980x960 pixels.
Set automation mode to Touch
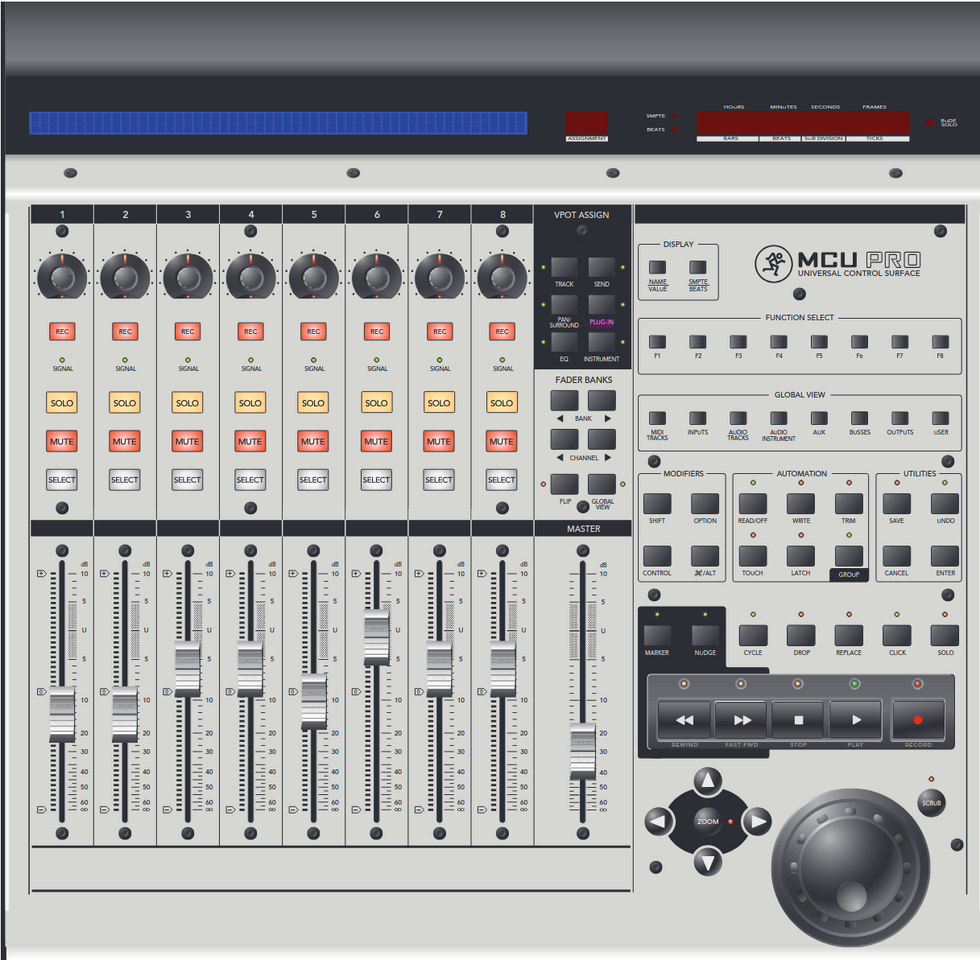[x=753, y=556]
